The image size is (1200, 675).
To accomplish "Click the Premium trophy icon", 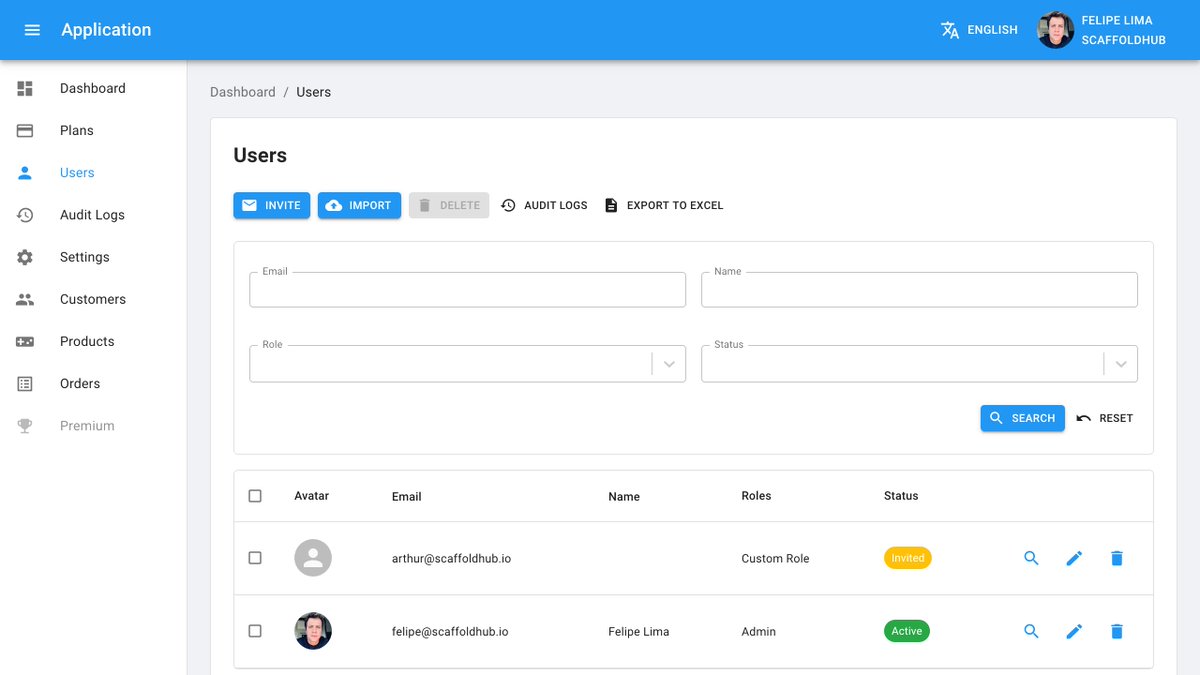I will pyautogui.click(x=25, y=426).
